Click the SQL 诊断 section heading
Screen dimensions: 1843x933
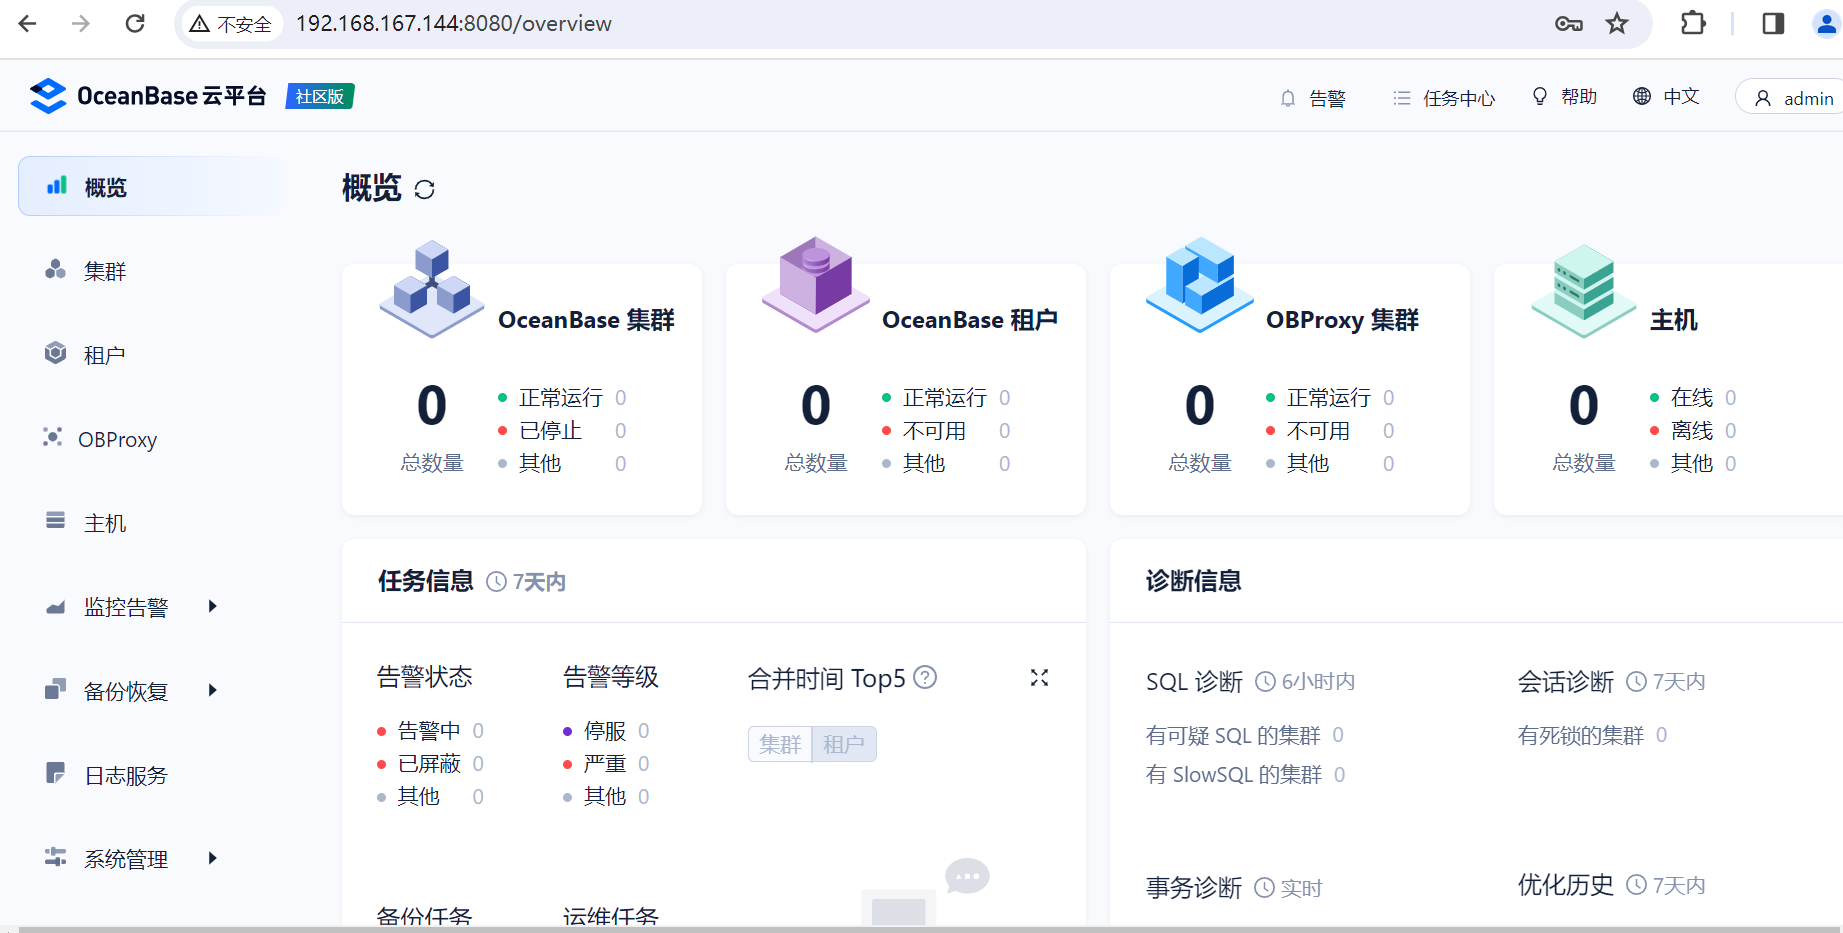[1194, 682]
